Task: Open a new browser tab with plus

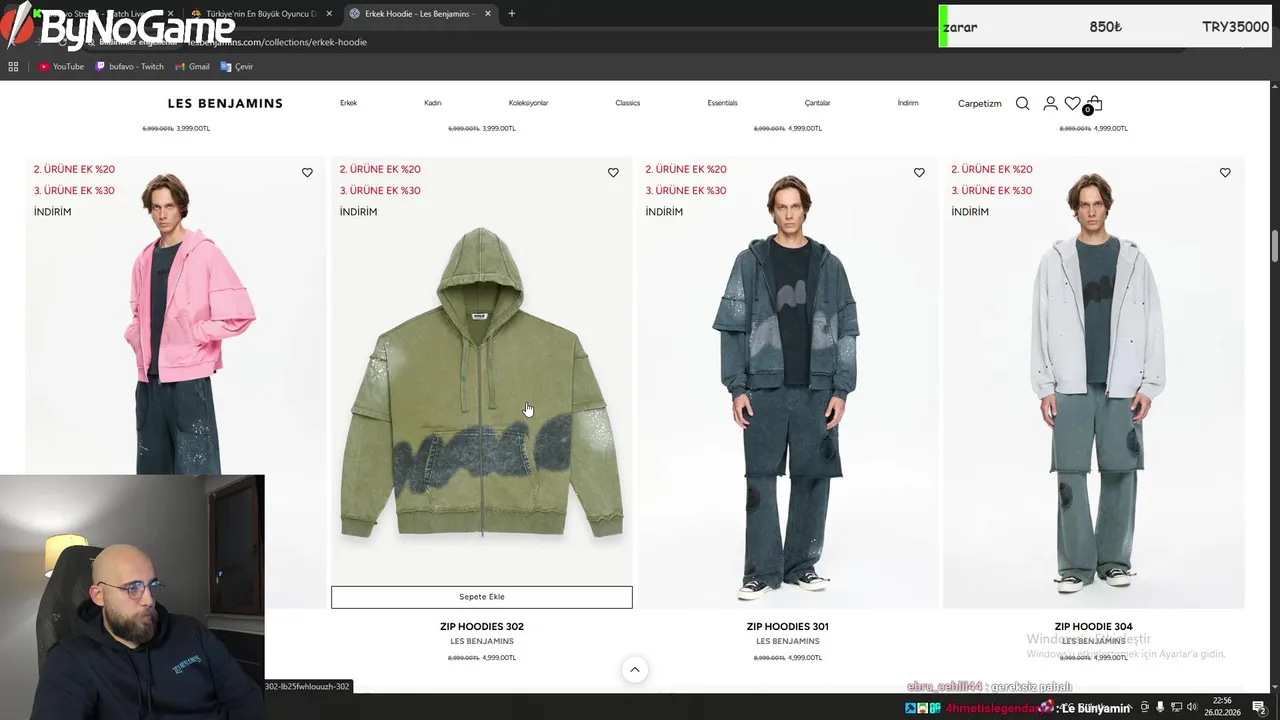Action: [512, 14]
